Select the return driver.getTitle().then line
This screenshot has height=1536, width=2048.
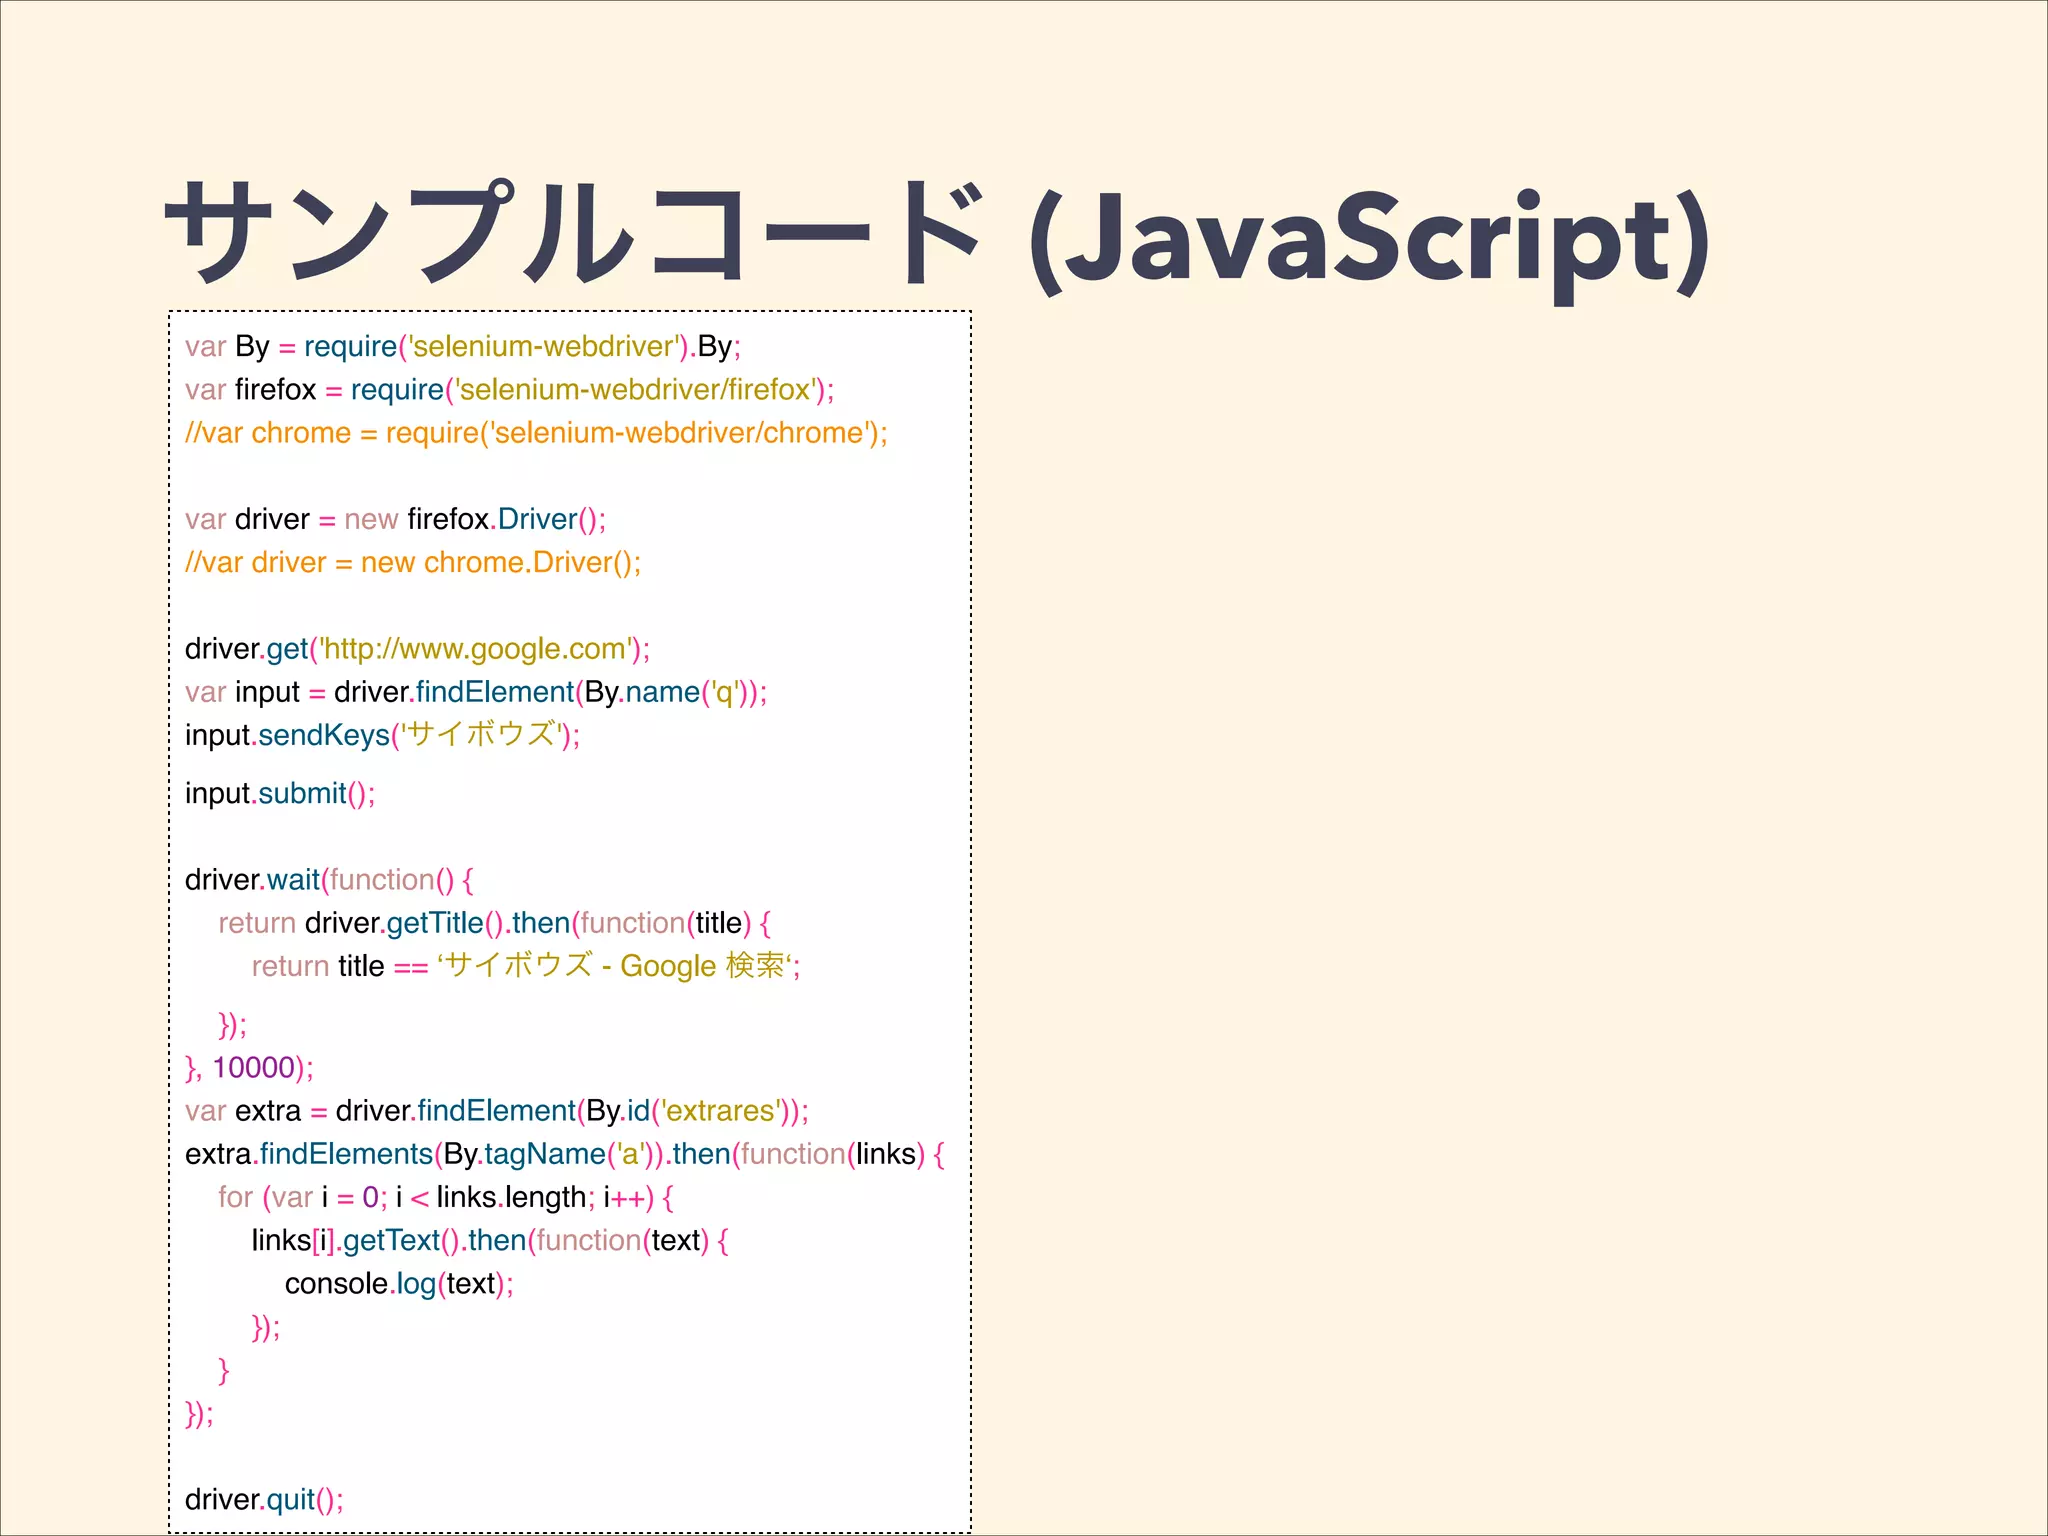(x=494, y=923)
